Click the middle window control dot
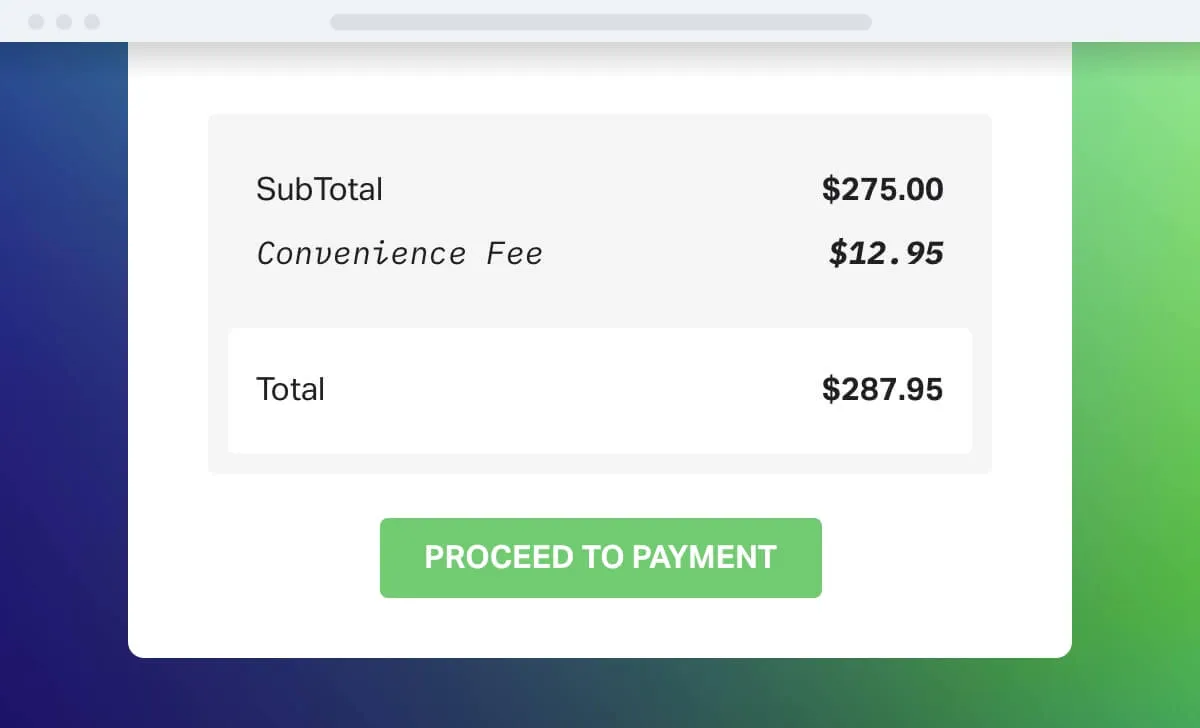1200x728 pixels. (x=66, y=21)
